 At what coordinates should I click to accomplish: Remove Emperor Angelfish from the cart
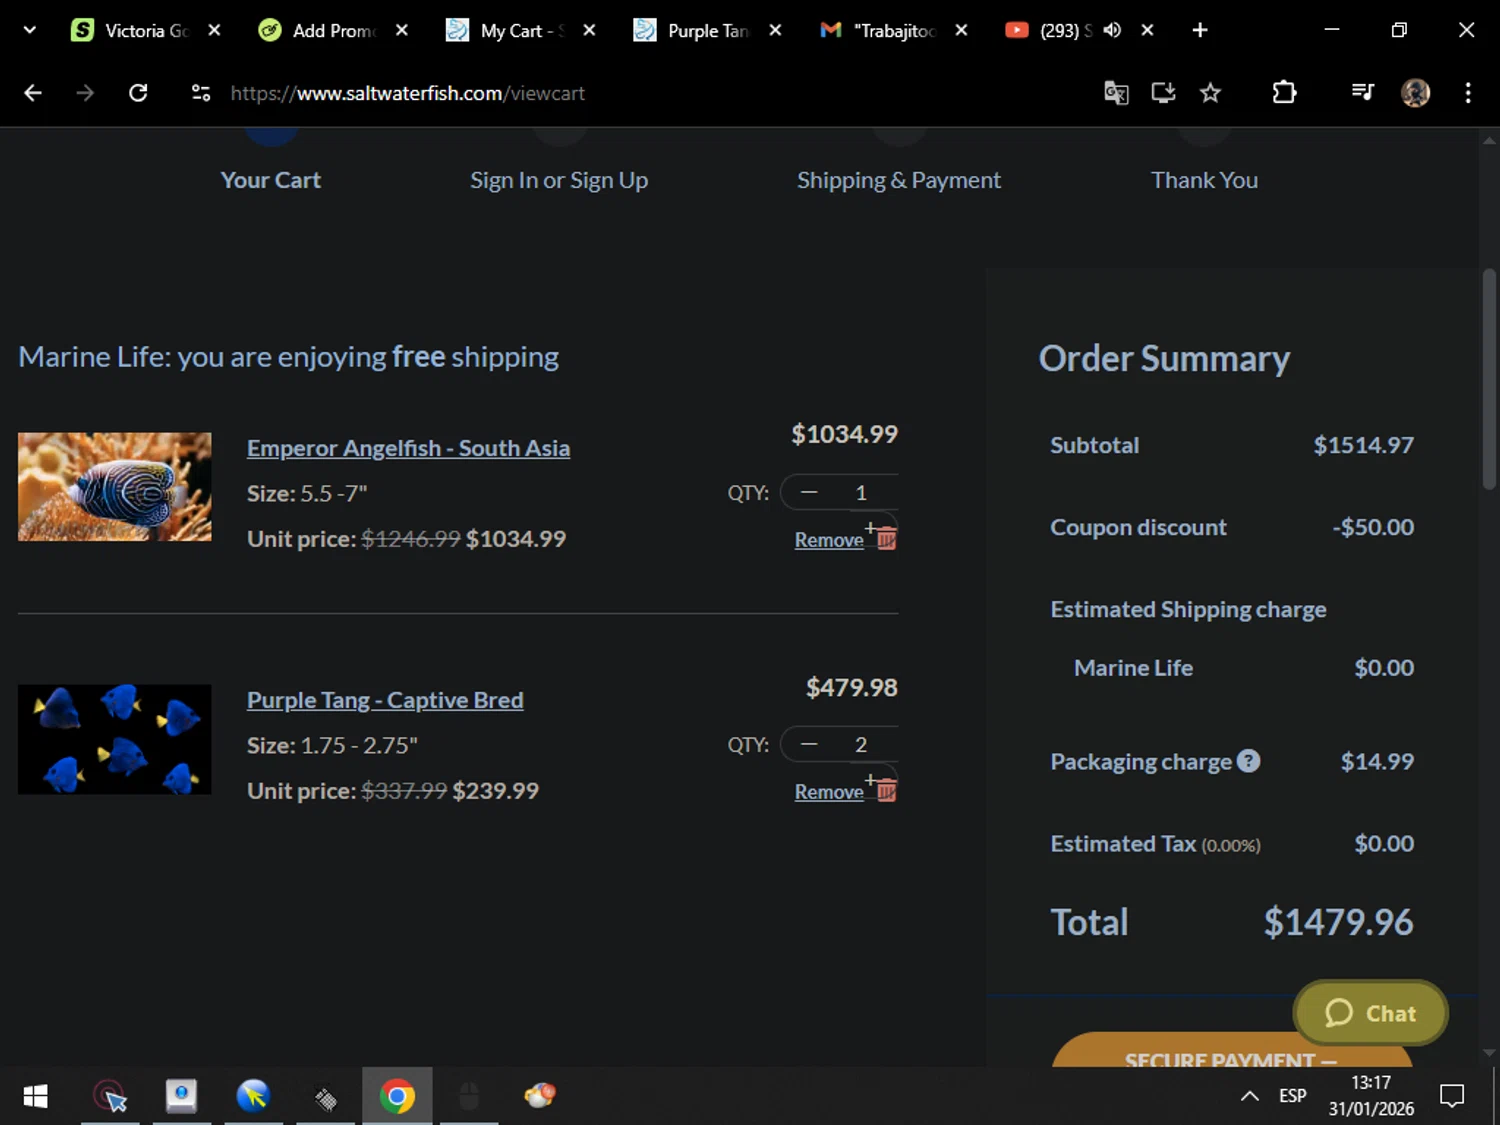coord(829,540)
